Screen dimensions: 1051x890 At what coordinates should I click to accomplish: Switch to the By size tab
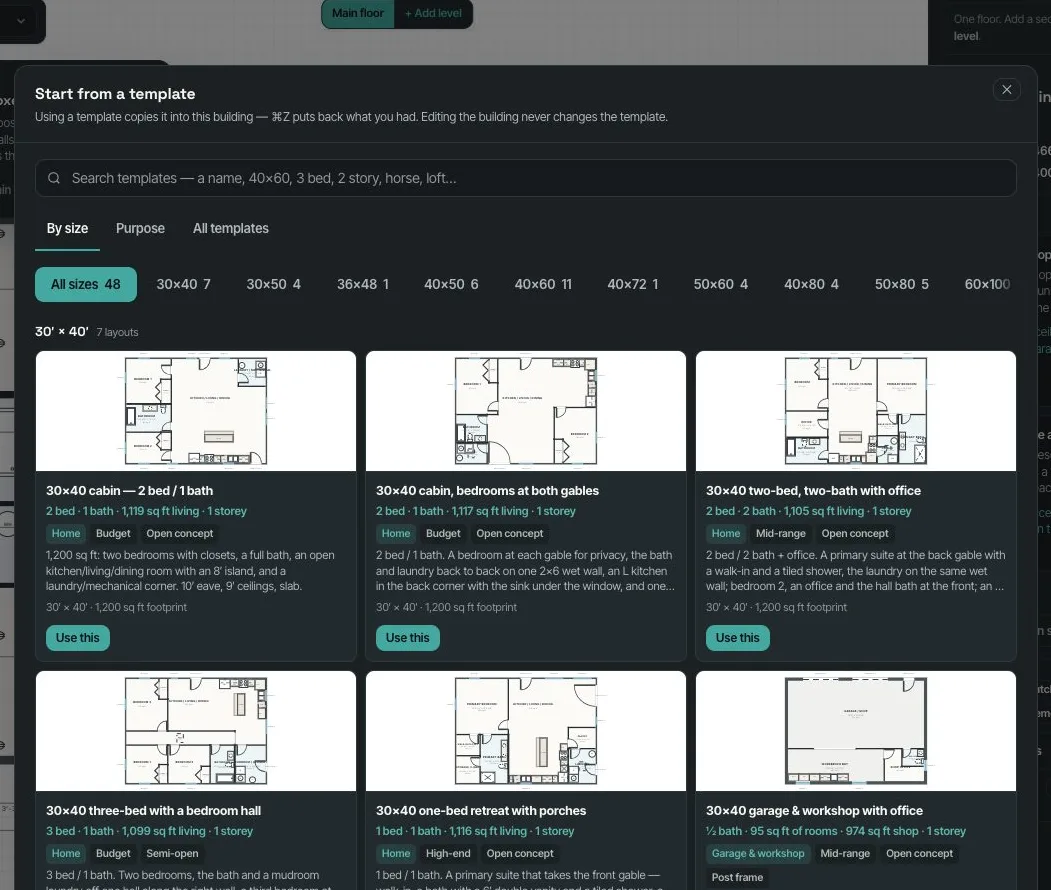pos(67,229)
